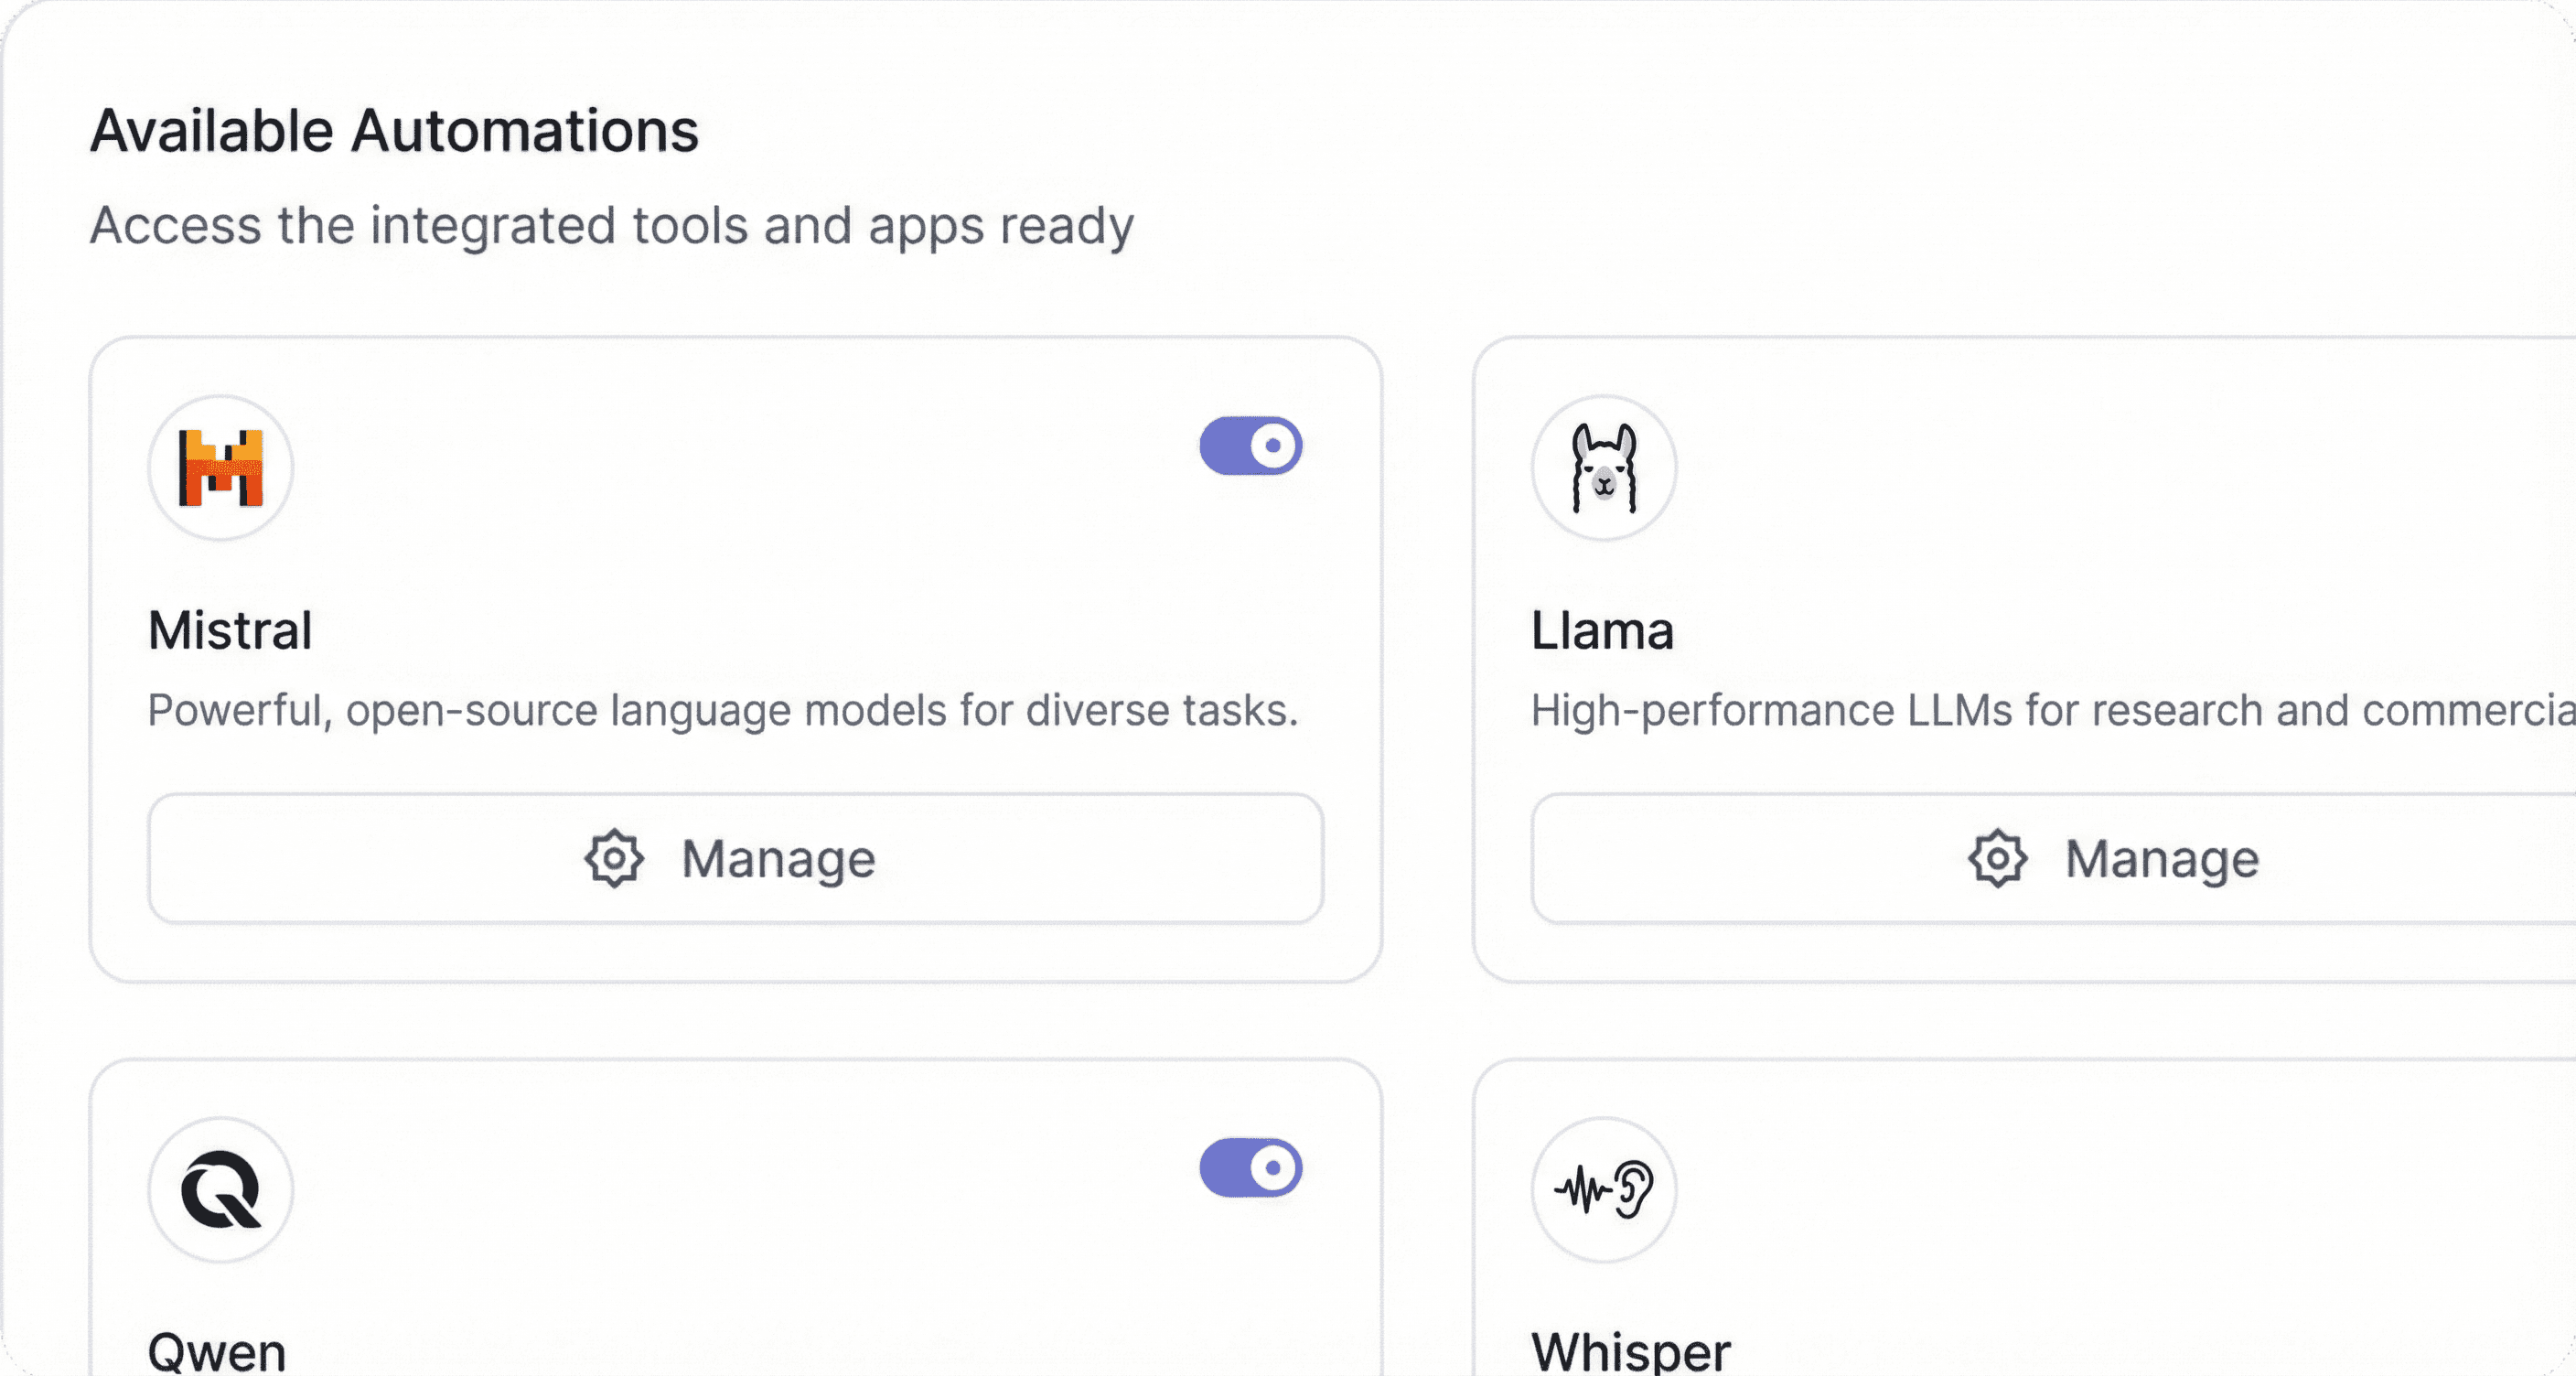2576x1376 pixels.
Task: Click the Llama title text
Action: coord(1602,630)
